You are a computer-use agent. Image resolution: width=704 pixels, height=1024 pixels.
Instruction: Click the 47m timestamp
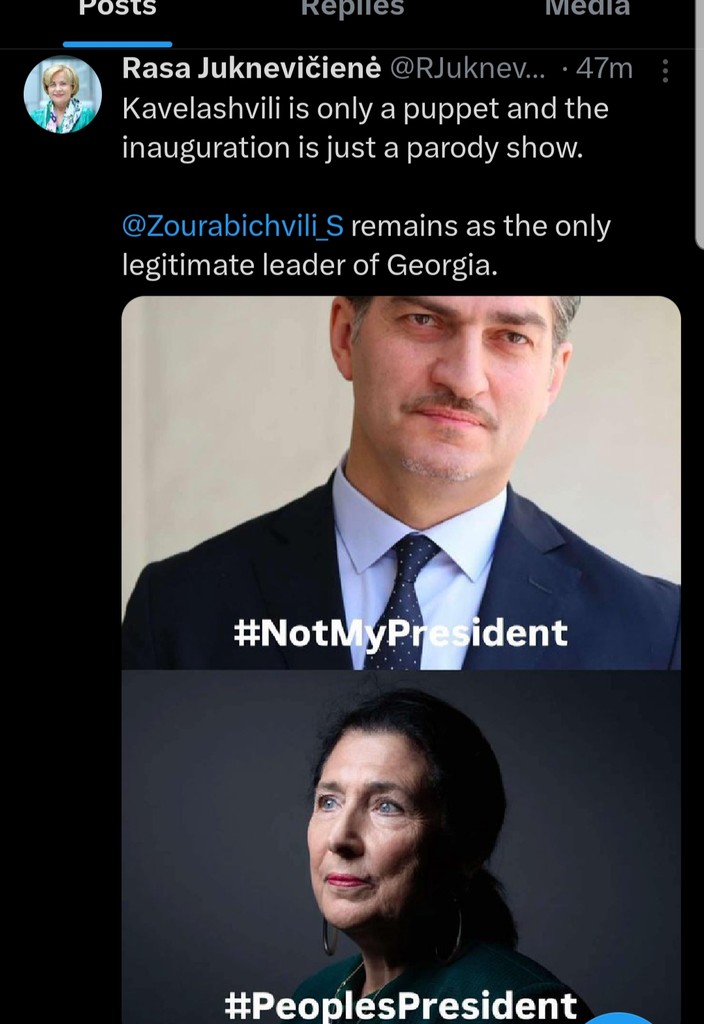605,69
